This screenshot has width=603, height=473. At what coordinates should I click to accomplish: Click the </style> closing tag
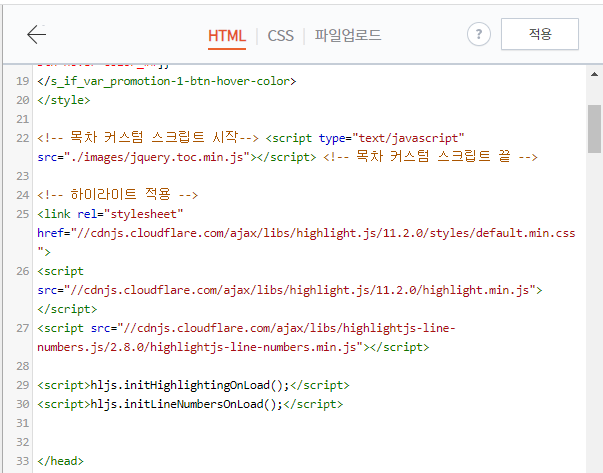click(63, 100)
